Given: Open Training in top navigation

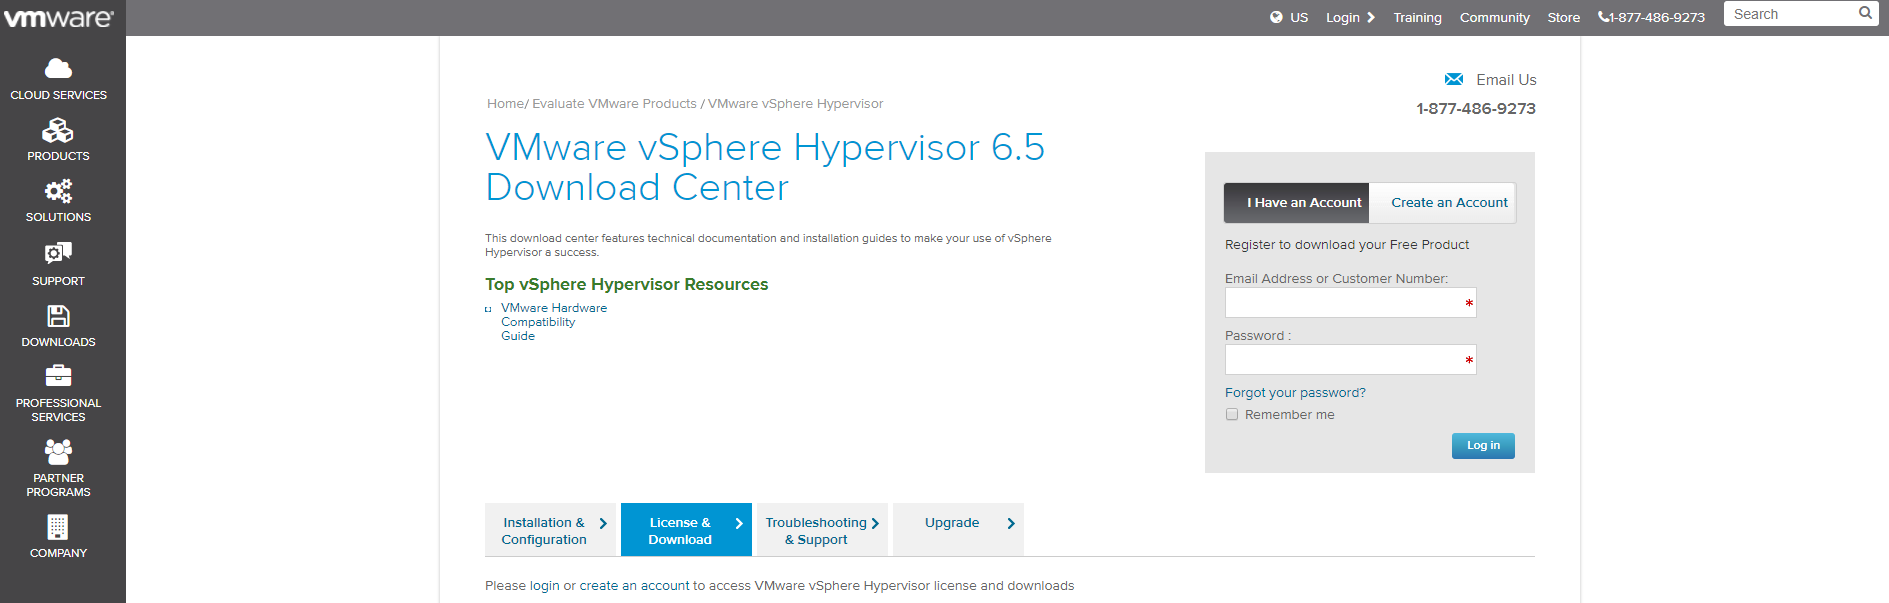Looking at the screenshot, I should (1417, 17).
